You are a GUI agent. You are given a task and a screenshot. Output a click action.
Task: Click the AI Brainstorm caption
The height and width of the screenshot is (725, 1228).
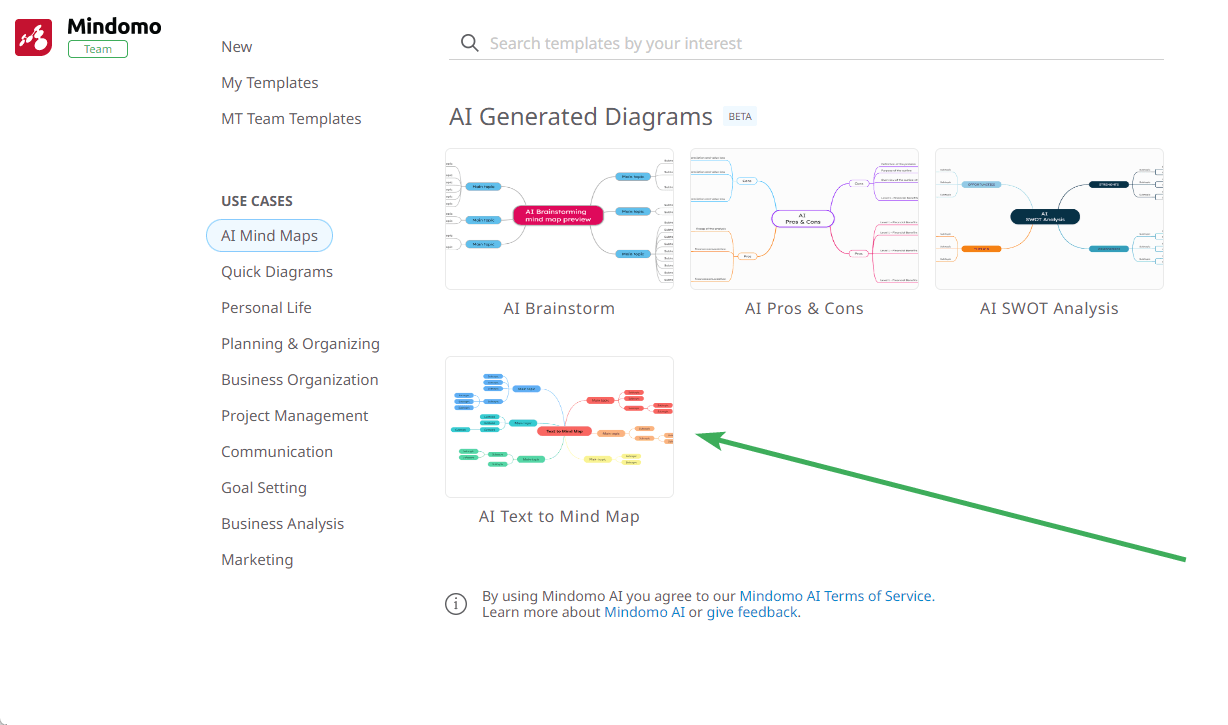pyautogui.click(x=559, y=309)
